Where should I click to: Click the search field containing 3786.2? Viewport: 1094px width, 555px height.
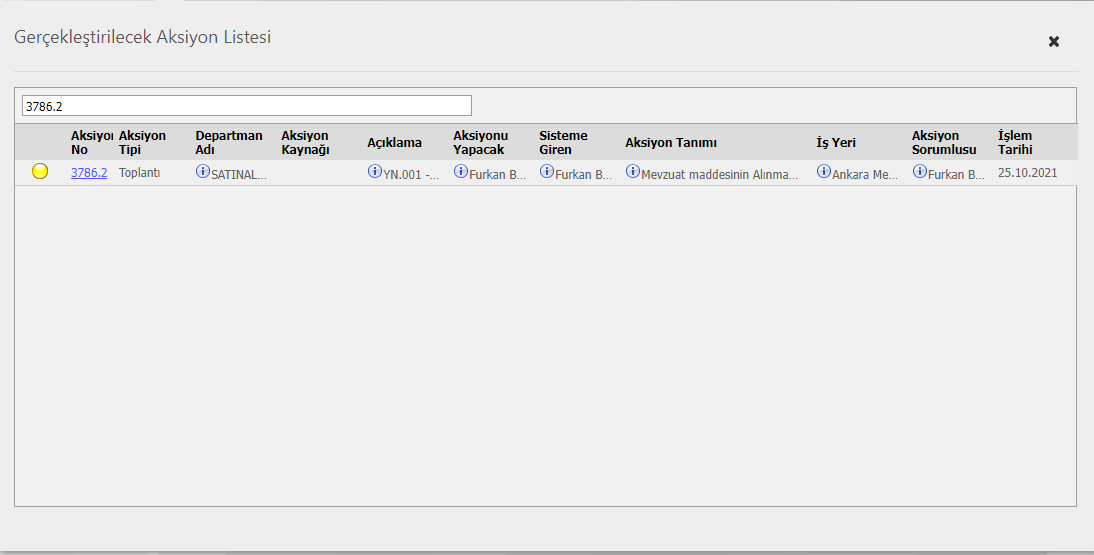click(246, 105)
